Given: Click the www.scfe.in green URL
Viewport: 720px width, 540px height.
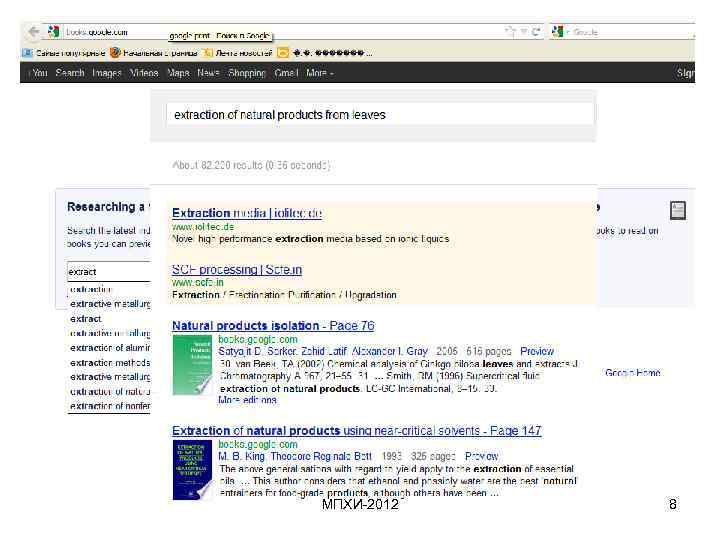Looking at the screenshot, I should pos(198,282).
